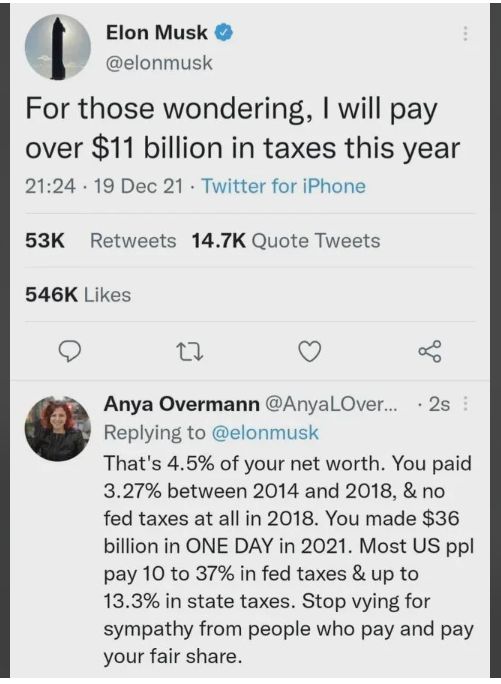
Task: Open three-dot menu on Anya Overmann's reply
Action: [x=465, y=404]
